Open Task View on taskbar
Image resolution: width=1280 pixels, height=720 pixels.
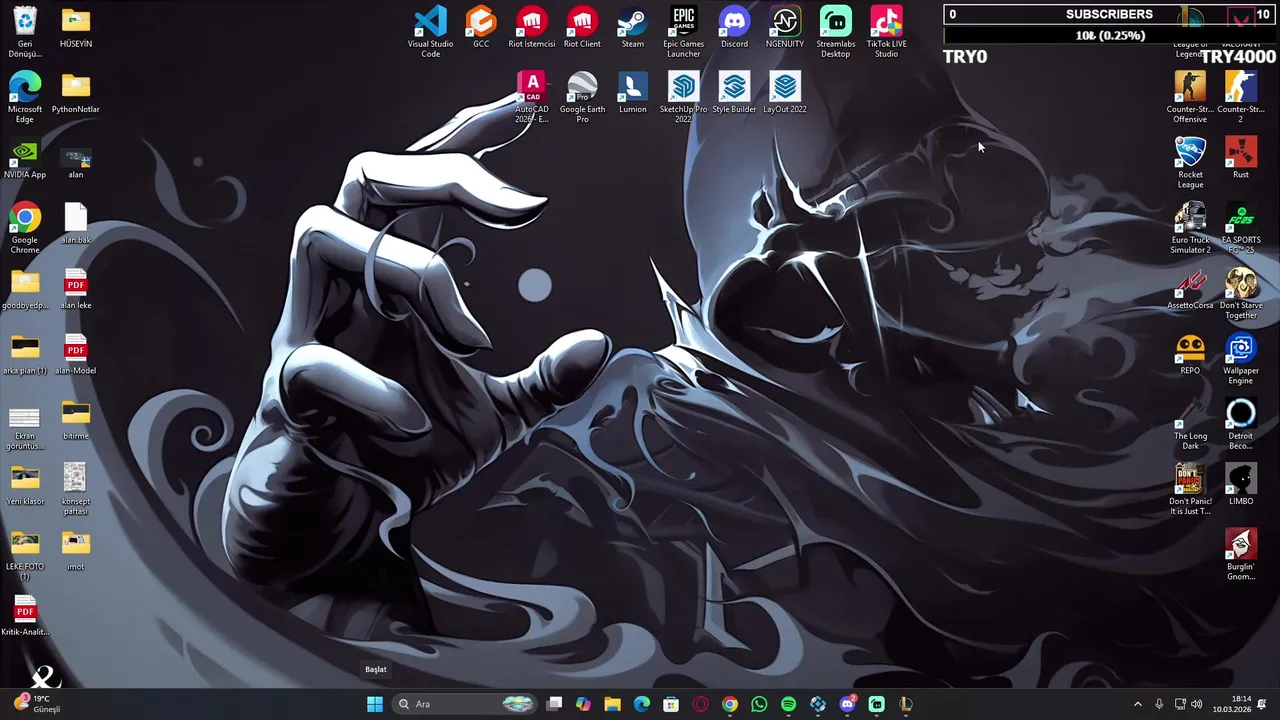click(x=555, y=704)
